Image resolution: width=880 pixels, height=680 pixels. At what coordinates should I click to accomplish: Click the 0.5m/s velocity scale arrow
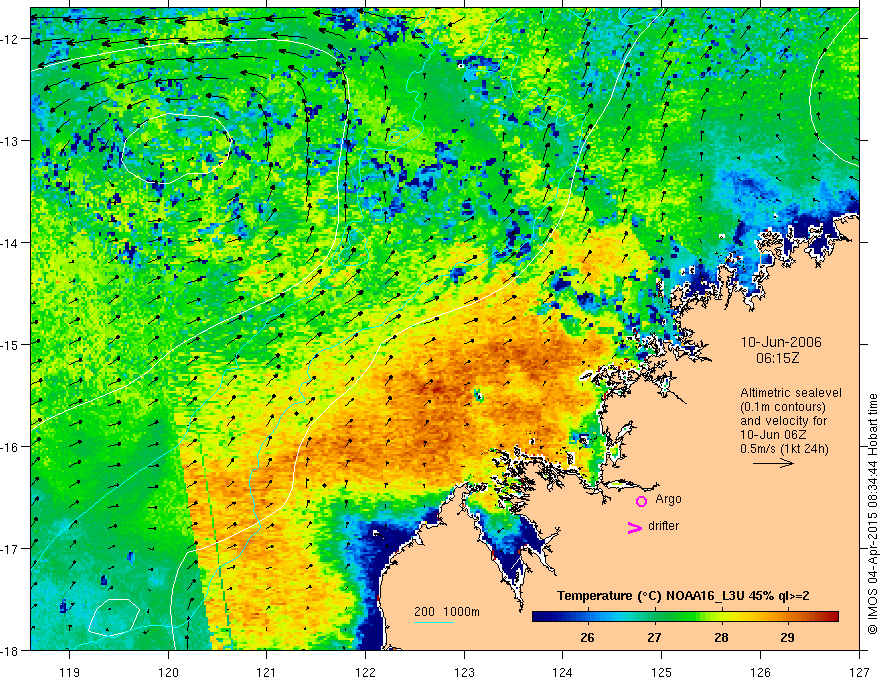click(x=773, y=463)
